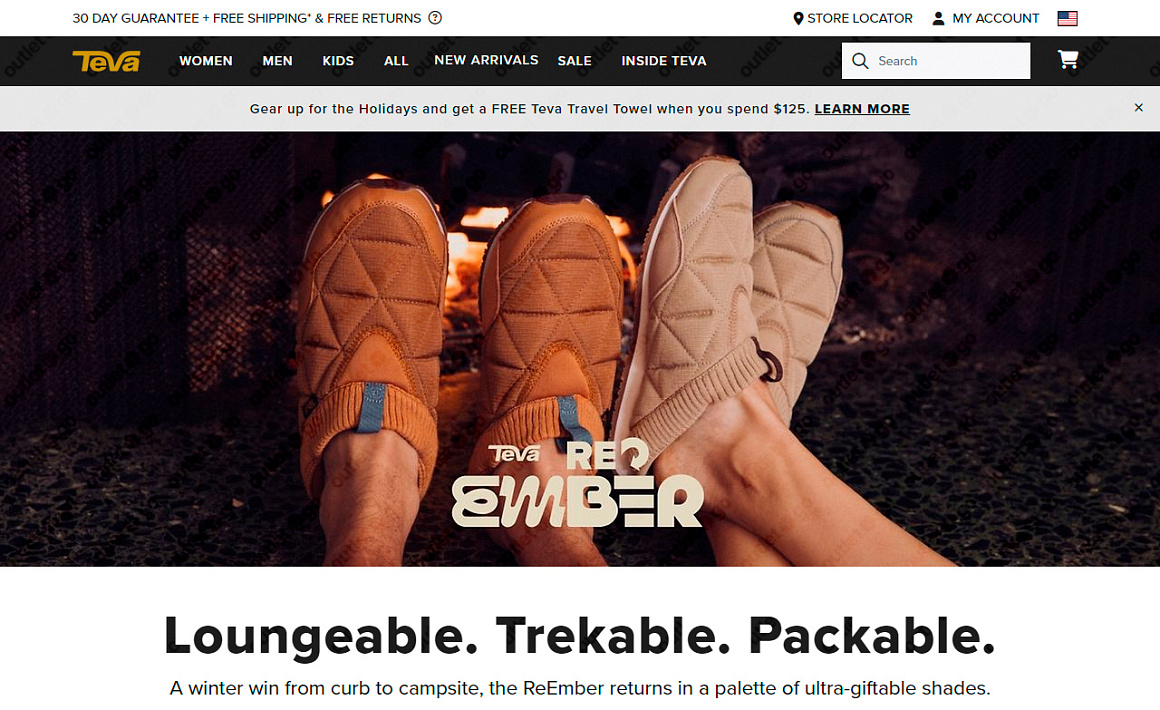This screenshot has height=710, width=1160.
Task: Open the Men menu
Action: tap(277, 61)
